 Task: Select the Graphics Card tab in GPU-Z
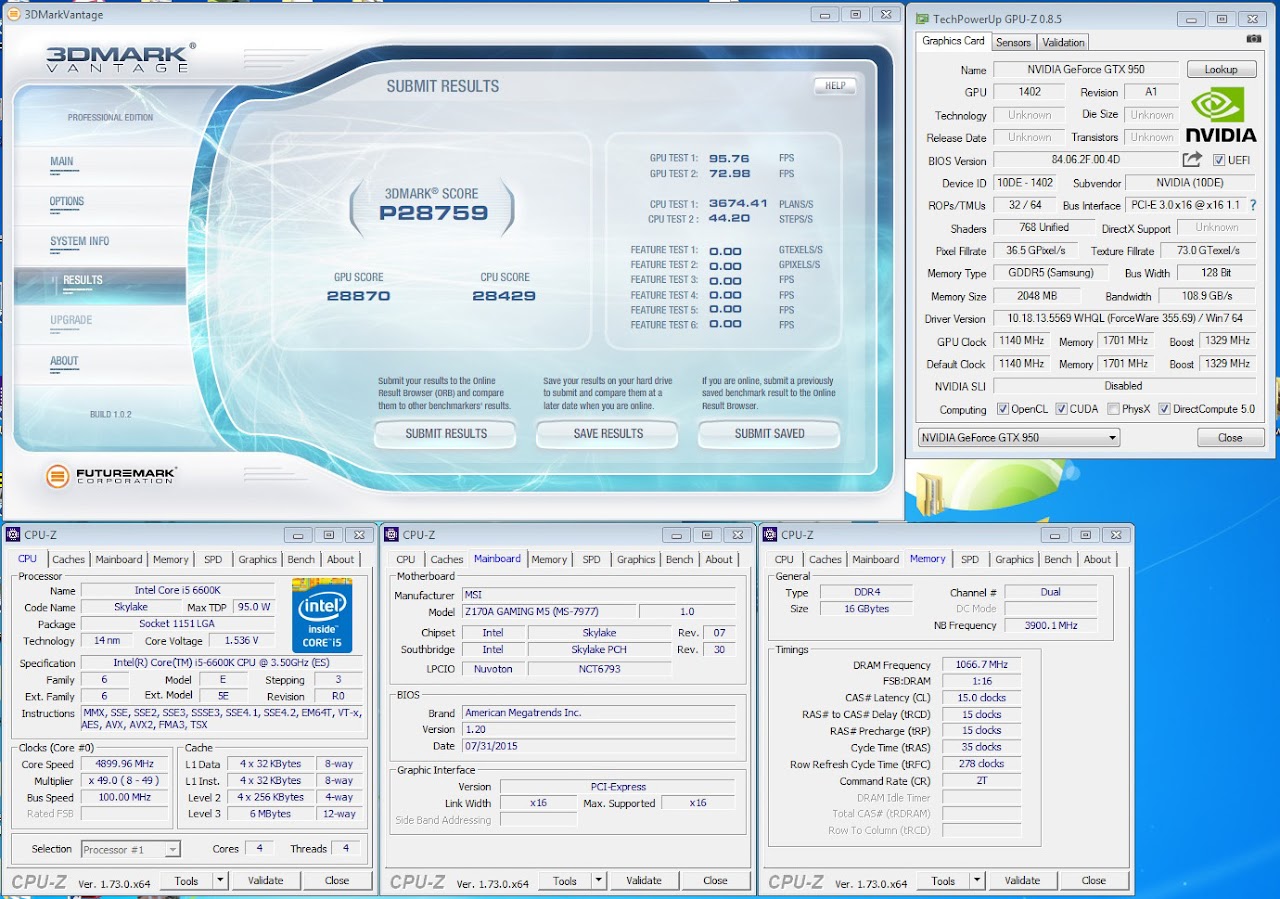click(x=953, y=41)
